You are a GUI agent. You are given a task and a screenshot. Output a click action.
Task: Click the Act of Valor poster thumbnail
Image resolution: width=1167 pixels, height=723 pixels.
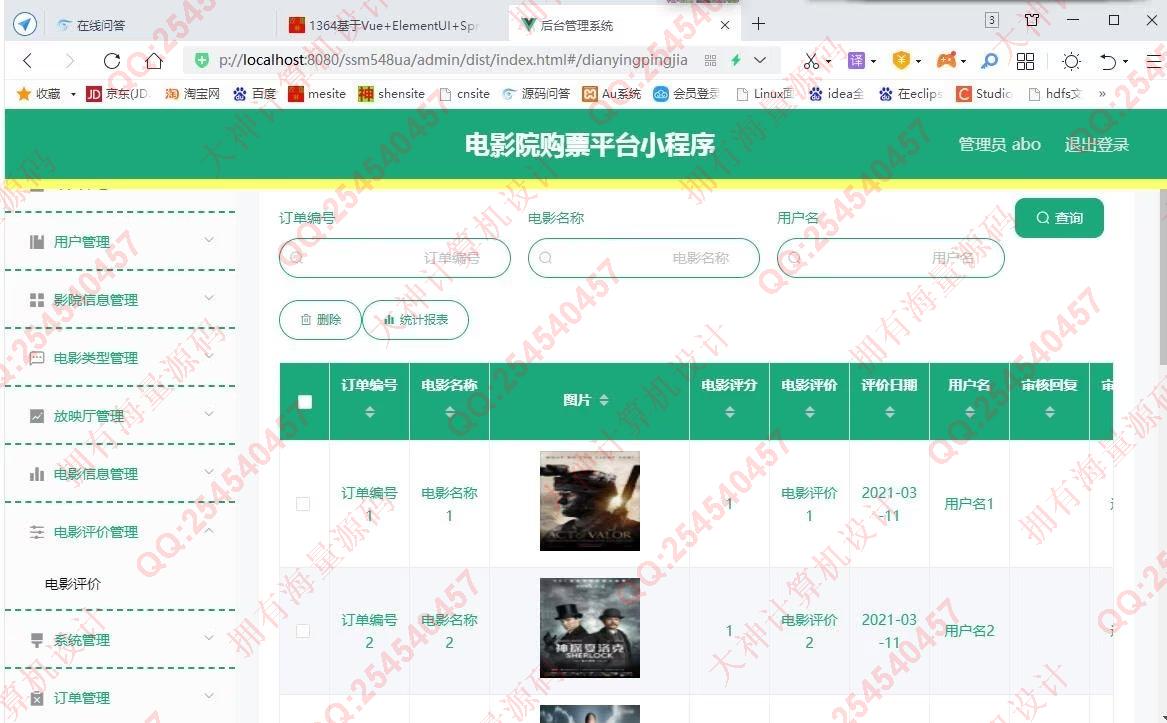[x=589, y=501]
